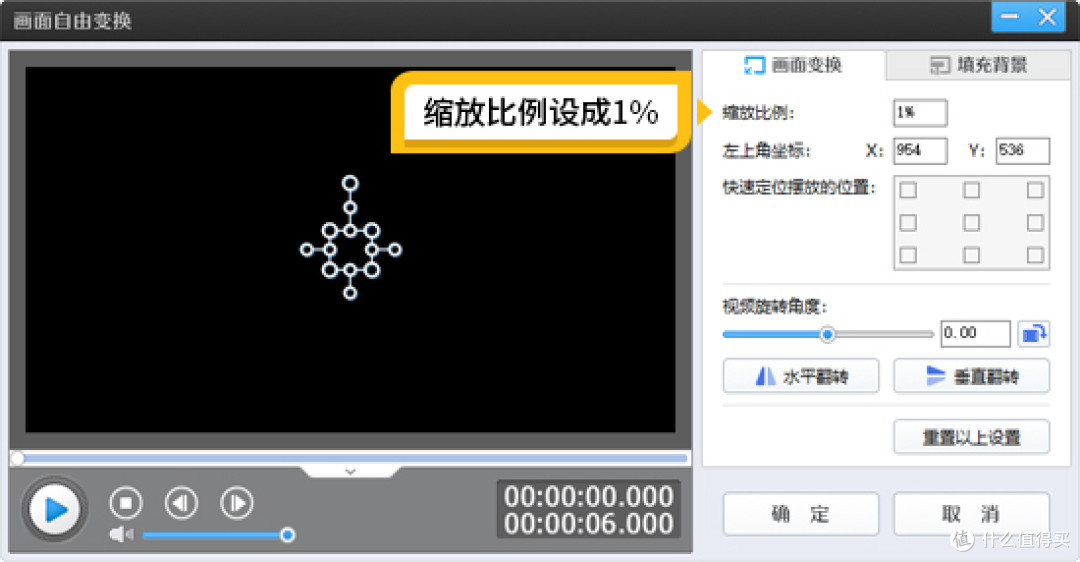
Task: Mute the preview volume speaker icon
Action: pos(121,534)
